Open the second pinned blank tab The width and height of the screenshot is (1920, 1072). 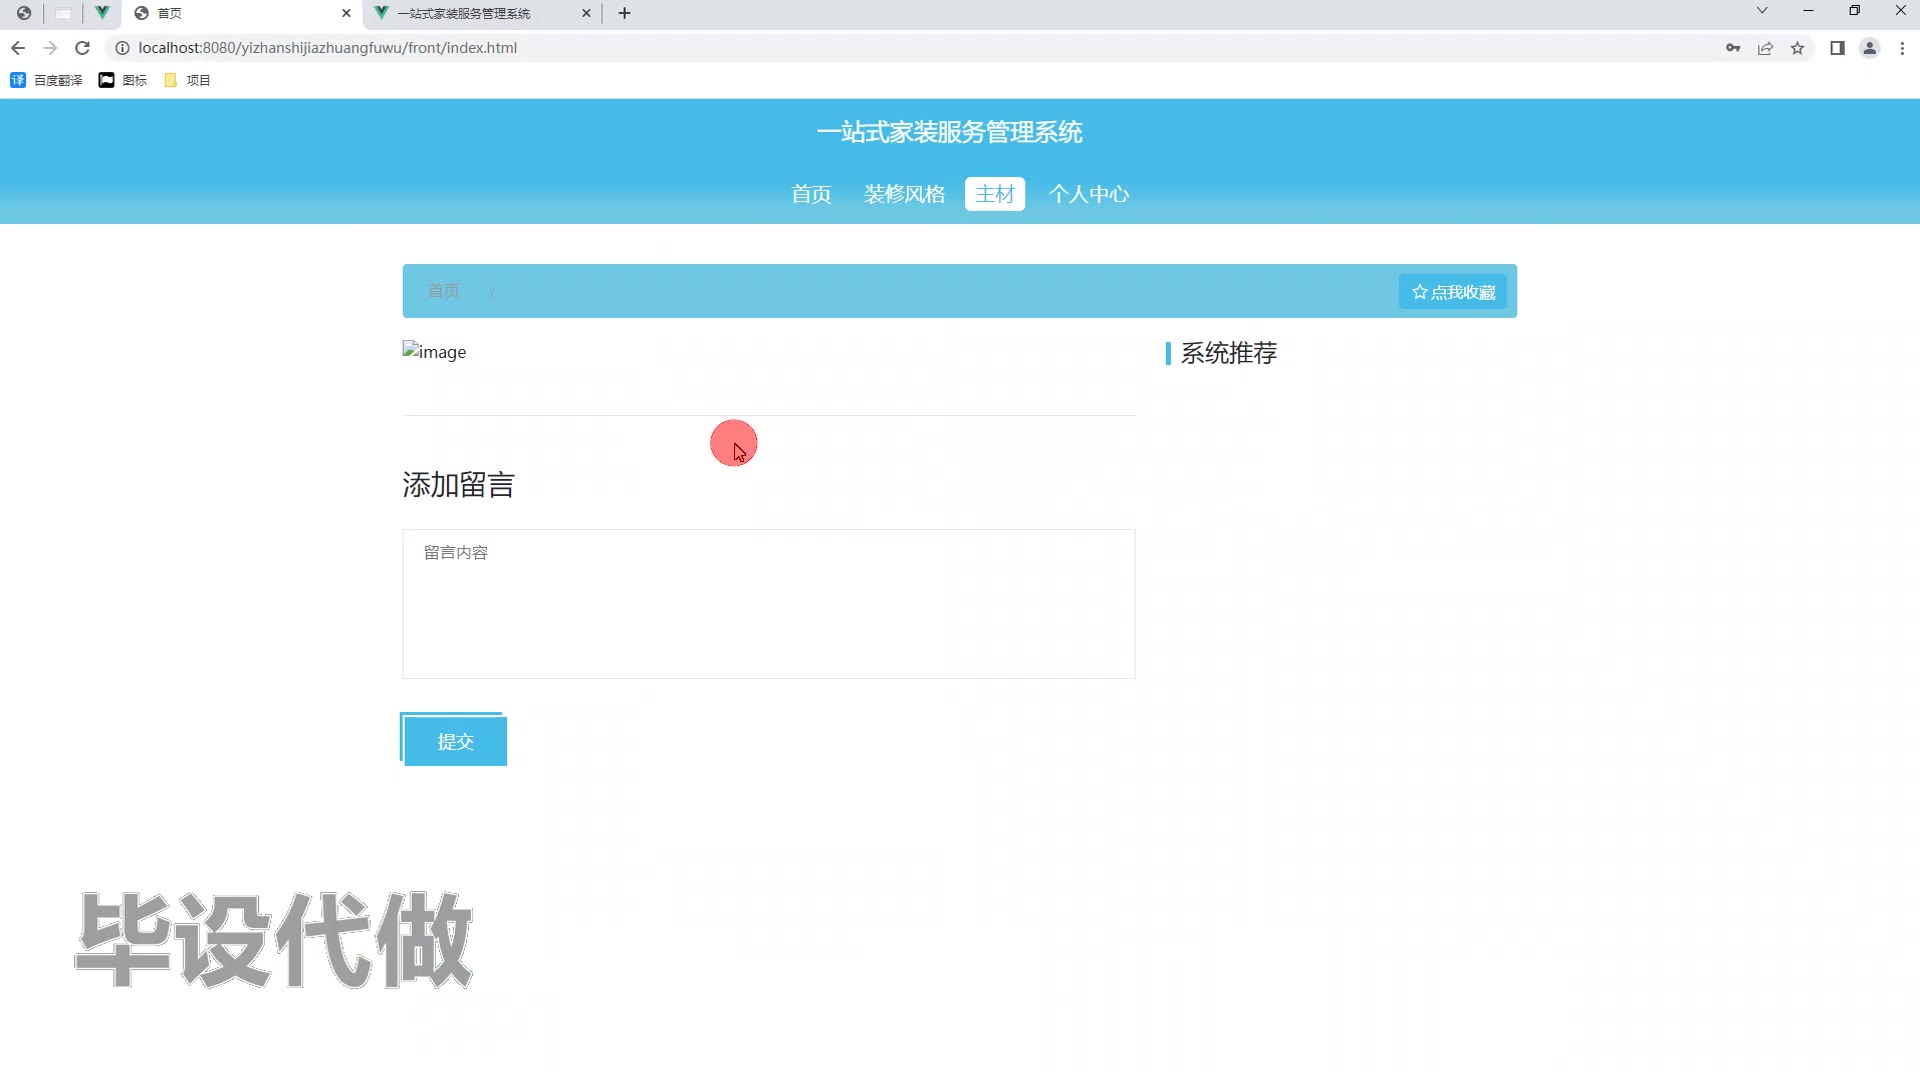tap(63, 13)
